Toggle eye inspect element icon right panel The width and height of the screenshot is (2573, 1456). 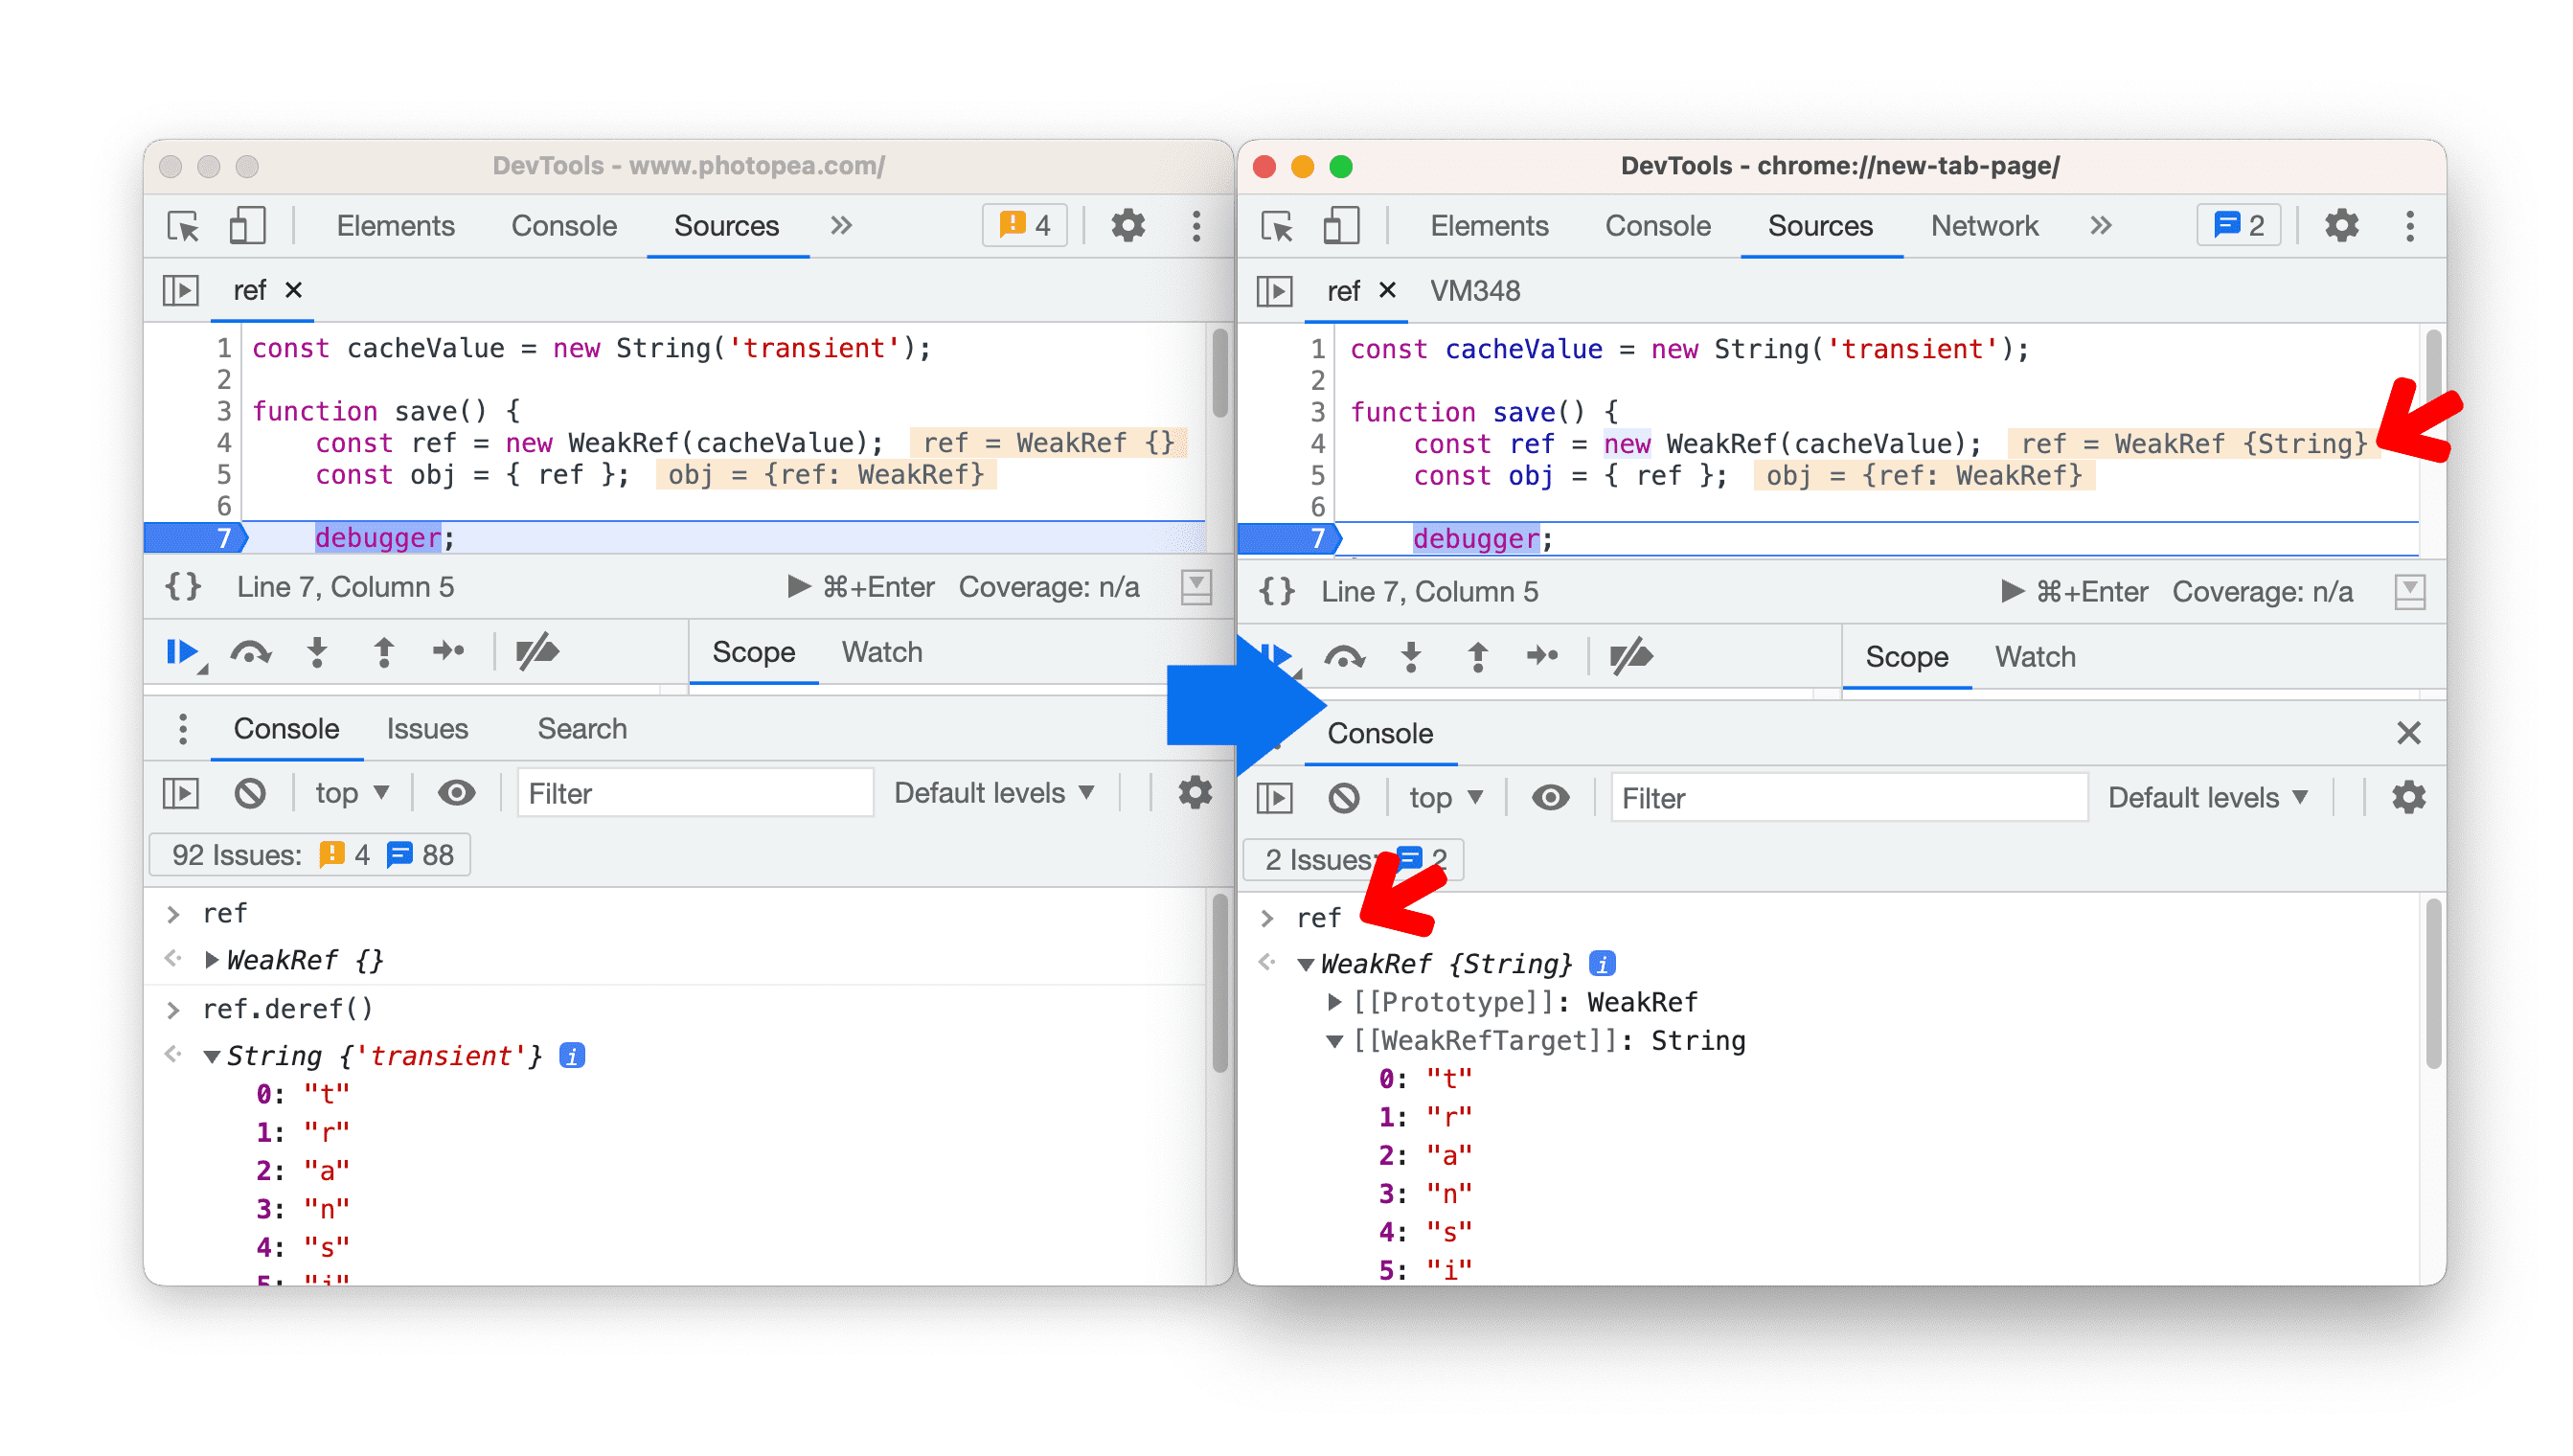pyautogui.click(x=1552, y=799)
